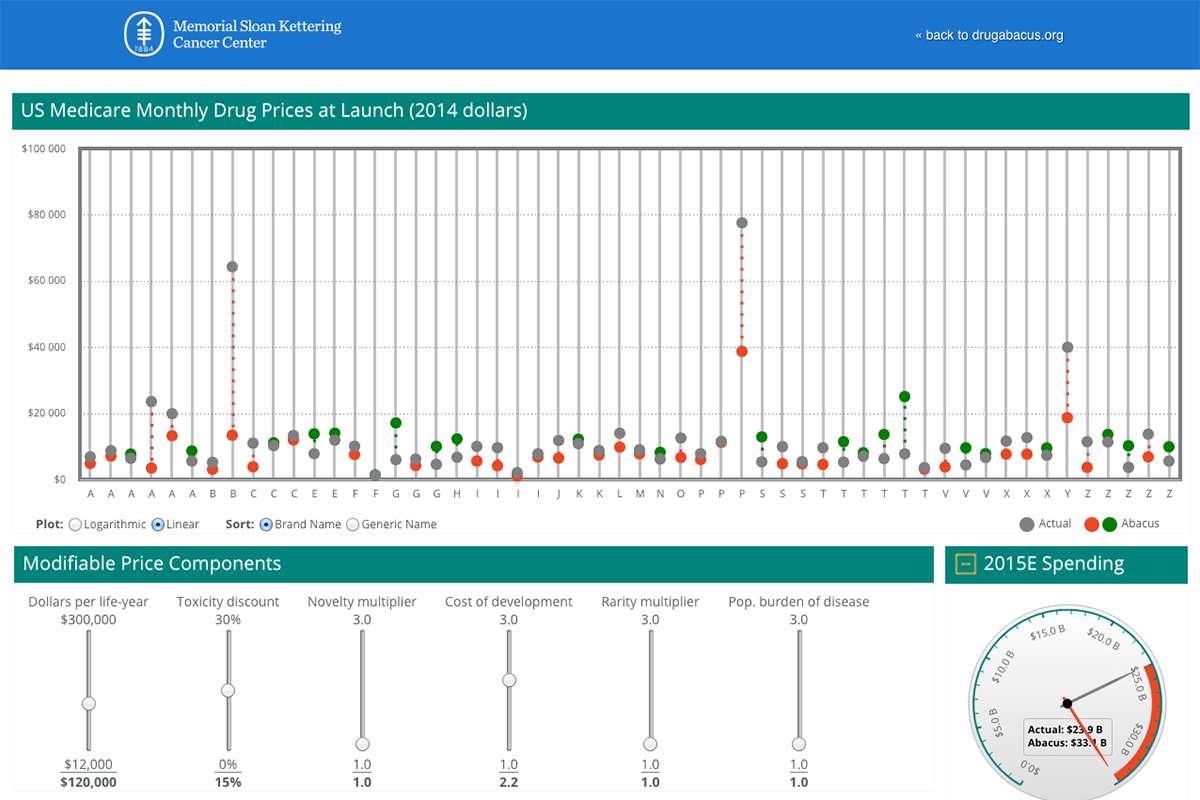This screenshot has height=800, width=1200.
Task: Click the red Abacus legend dot
Action: pos(1092,524)
